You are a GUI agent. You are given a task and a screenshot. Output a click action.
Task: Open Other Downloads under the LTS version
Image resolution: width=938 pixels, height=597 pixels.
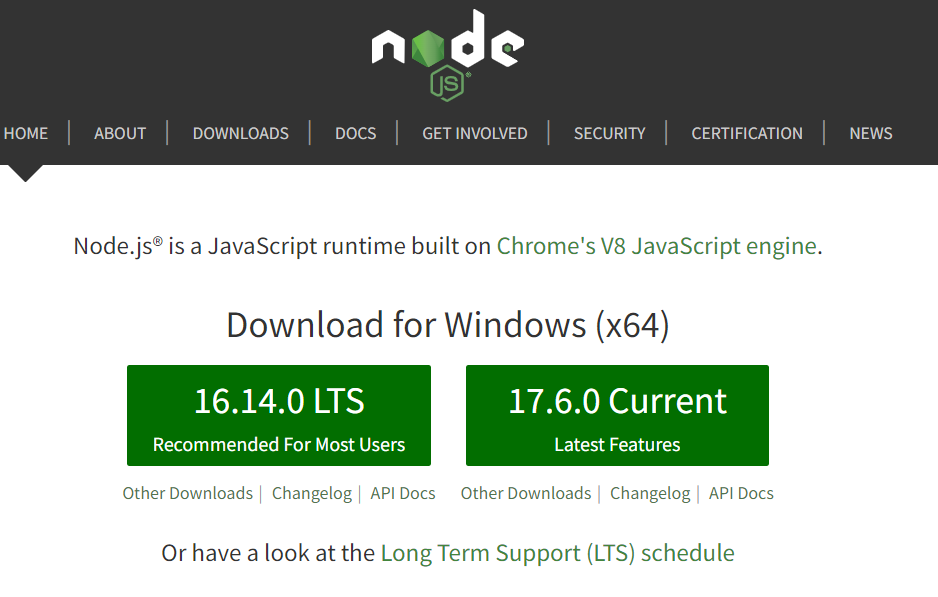click(187, 493)
